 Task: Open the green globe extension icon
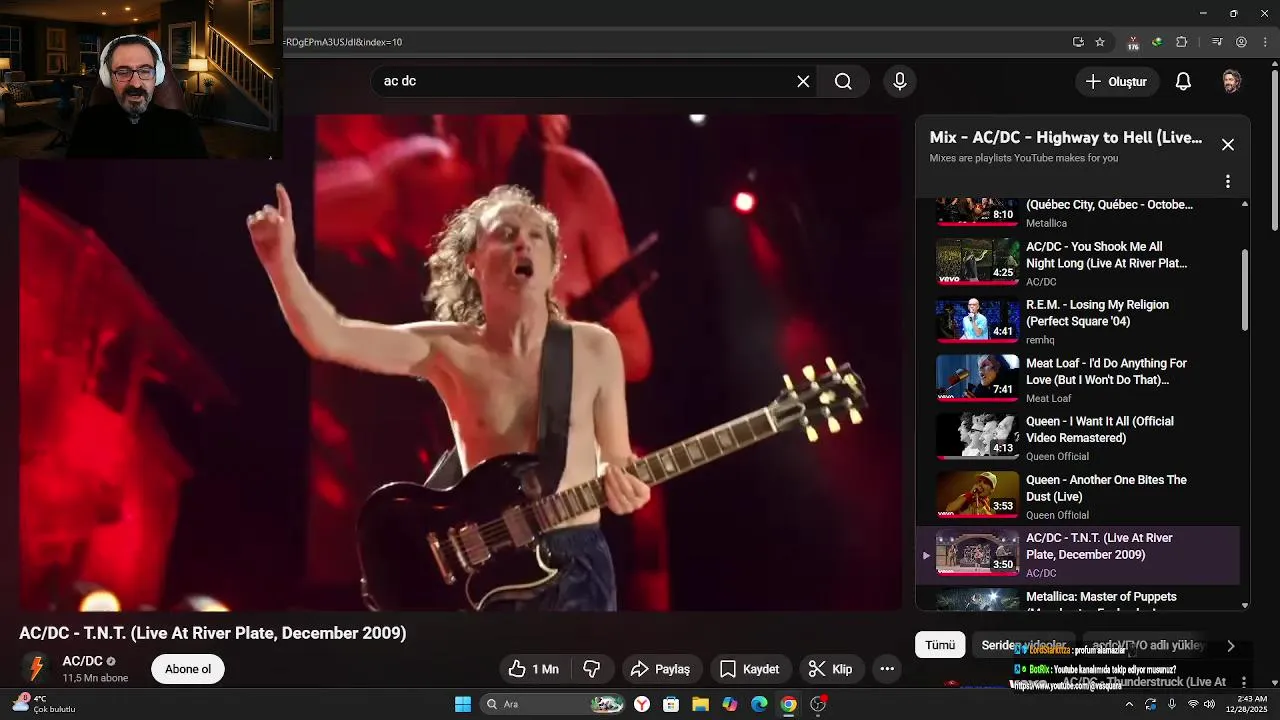[1157, 42]
